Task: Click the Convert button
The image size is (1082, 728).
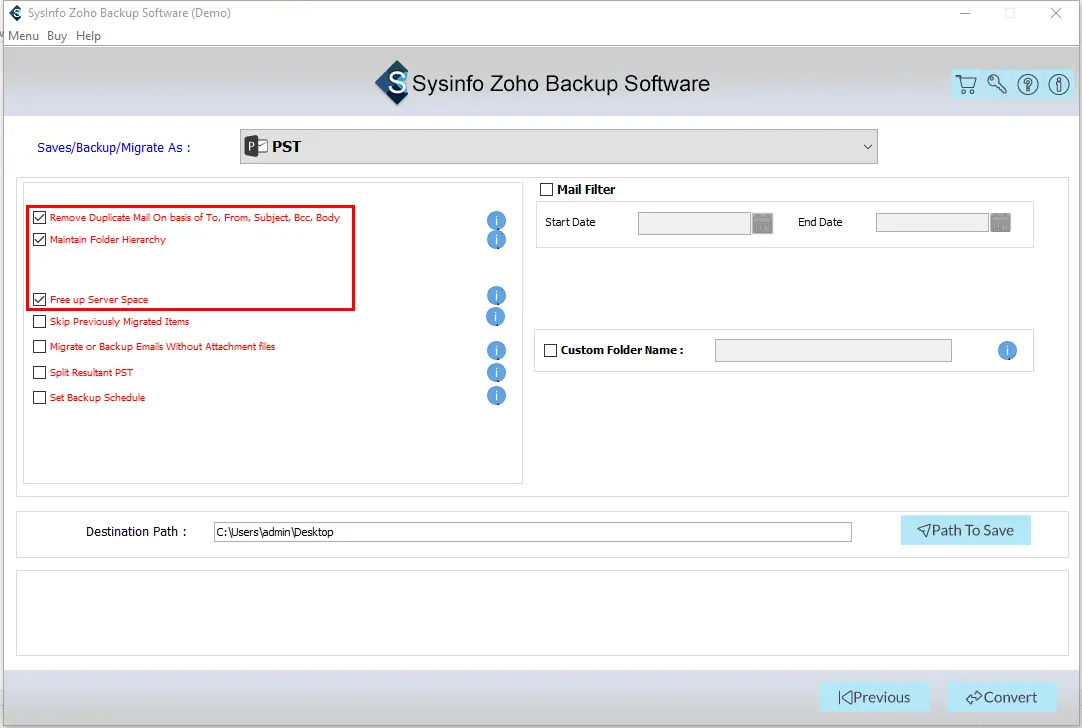Action: pyautogui.click(x=1001, y=697)
